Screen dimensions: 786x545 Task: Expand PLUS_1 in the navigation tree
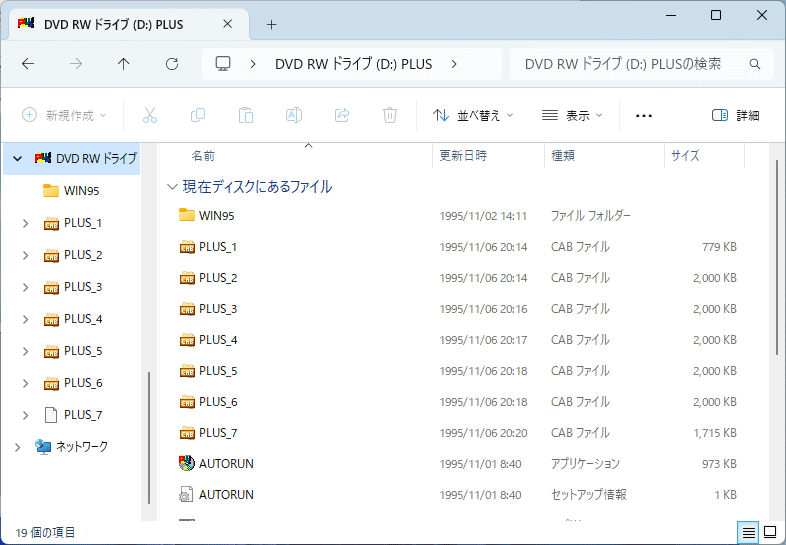pos(26,223)
